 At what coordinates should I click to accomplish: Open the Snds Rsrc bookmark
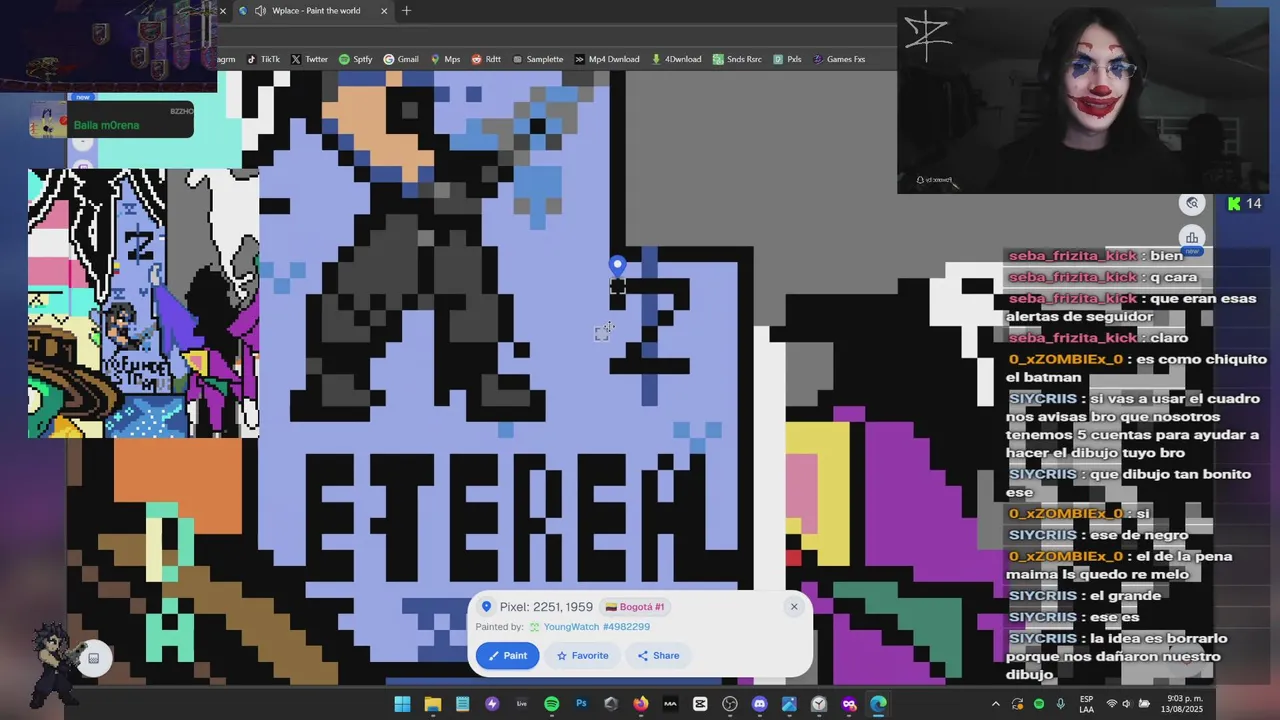pos(738,59)
